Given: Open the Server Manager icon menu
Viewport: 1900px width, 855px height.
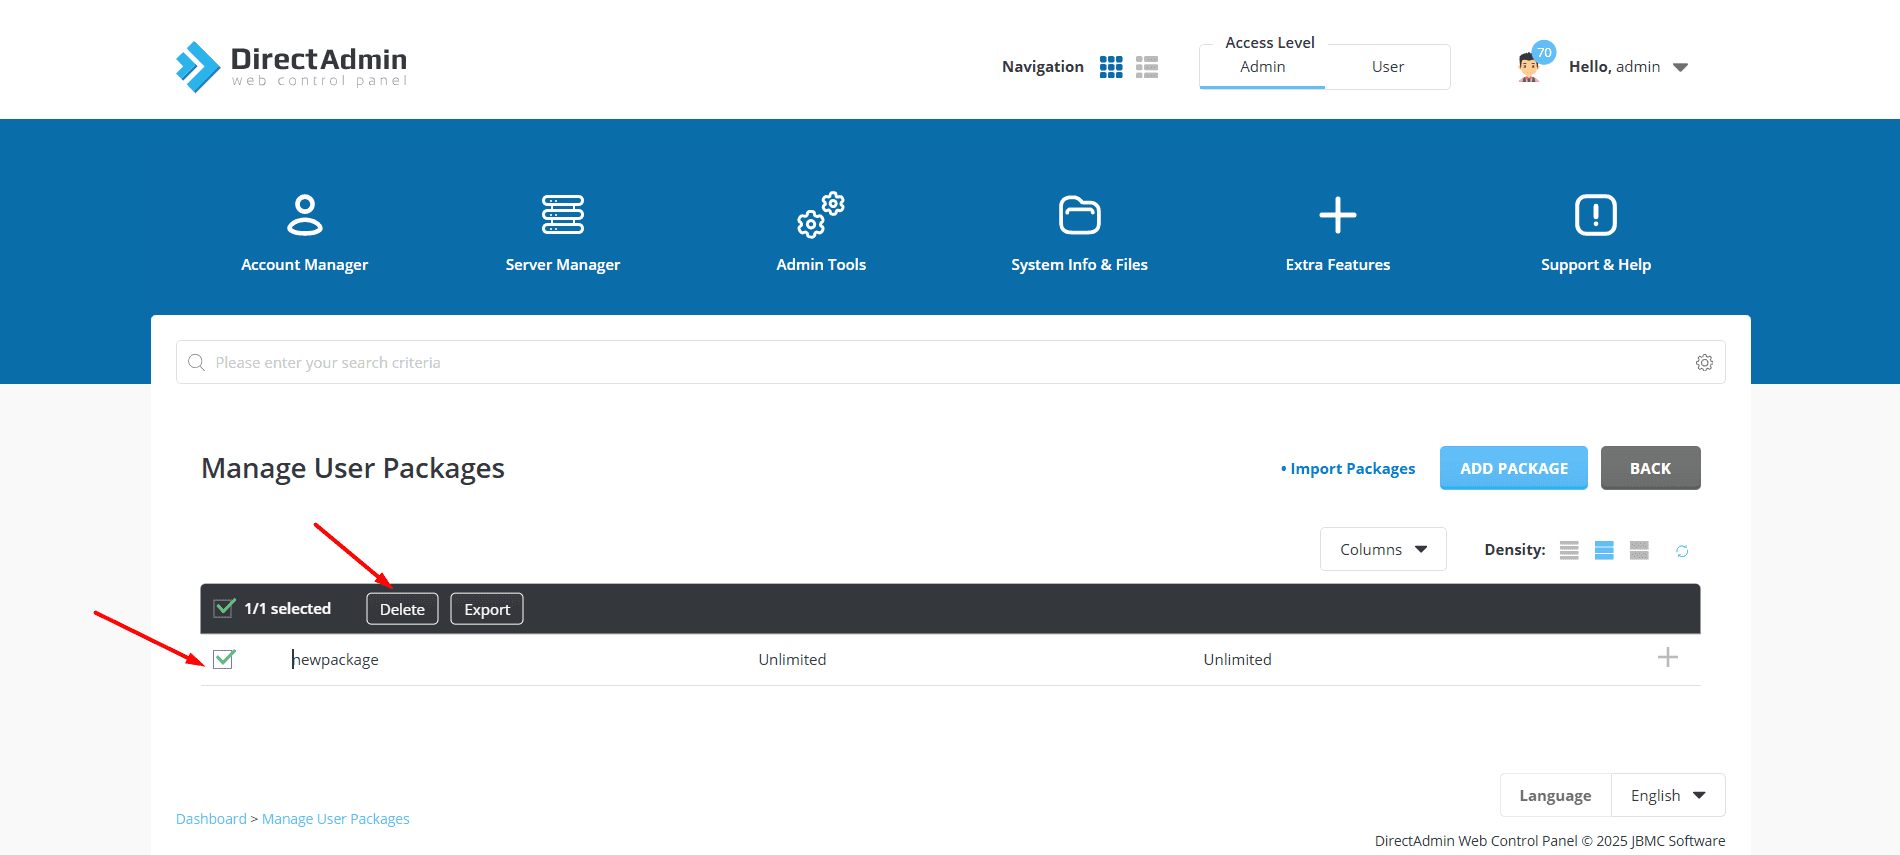Looking at the screenshot, I should (x=562, y=215).
